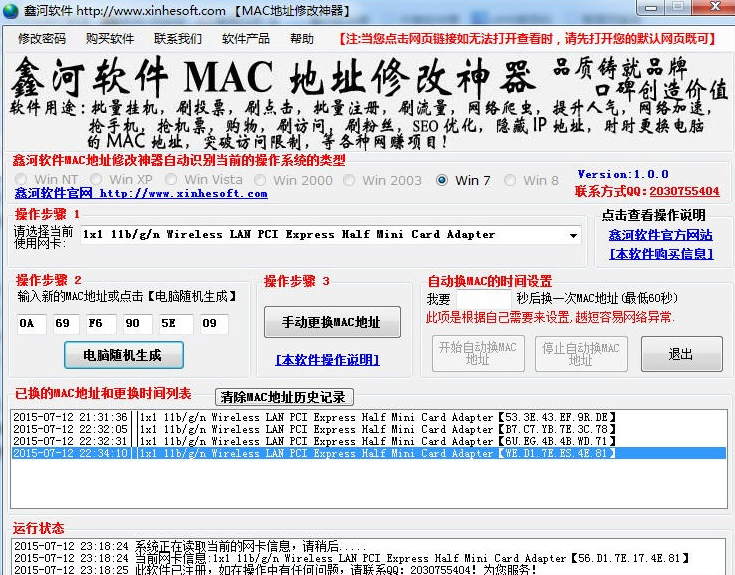The image size is (735, 575).
Task: Open the 鑫河软件官方网站 link
Action: tap(660, 235)
